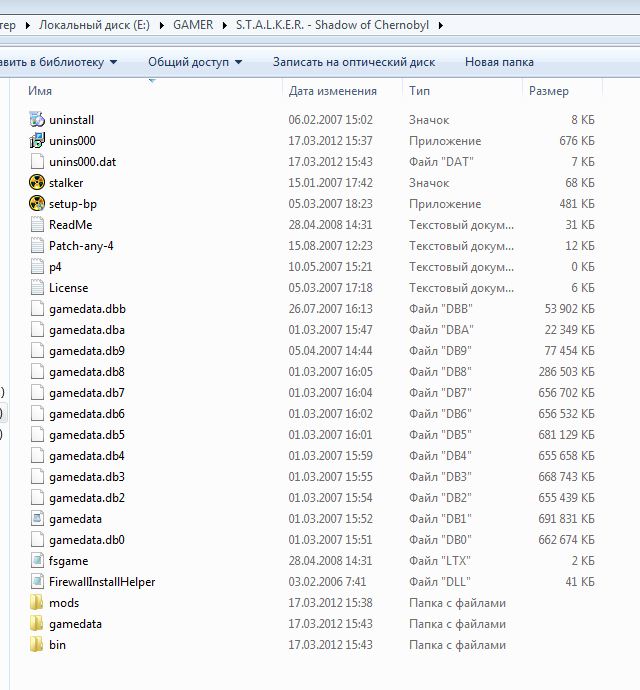Click the mods folder icon
This screenshot has height=690, width=640.
tap(37, 602)
